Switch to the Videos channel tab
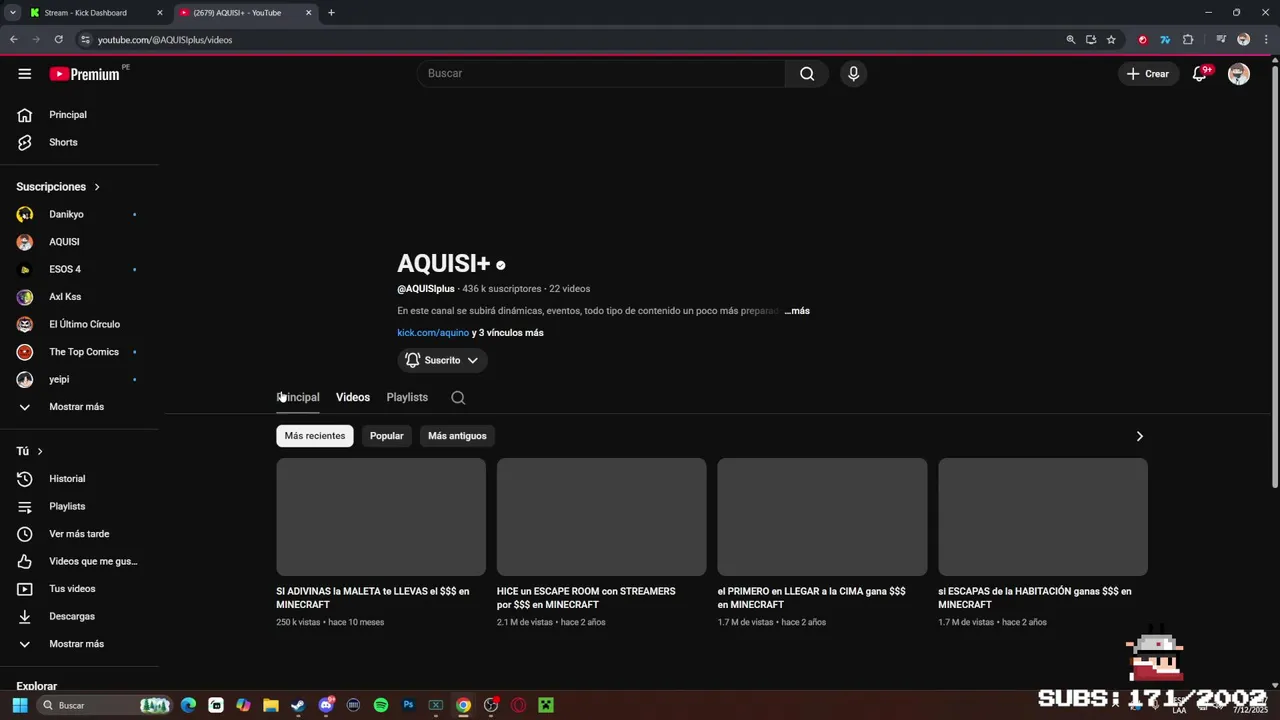The width and height of the screenshot is (1280, 720). coord(353,398)
